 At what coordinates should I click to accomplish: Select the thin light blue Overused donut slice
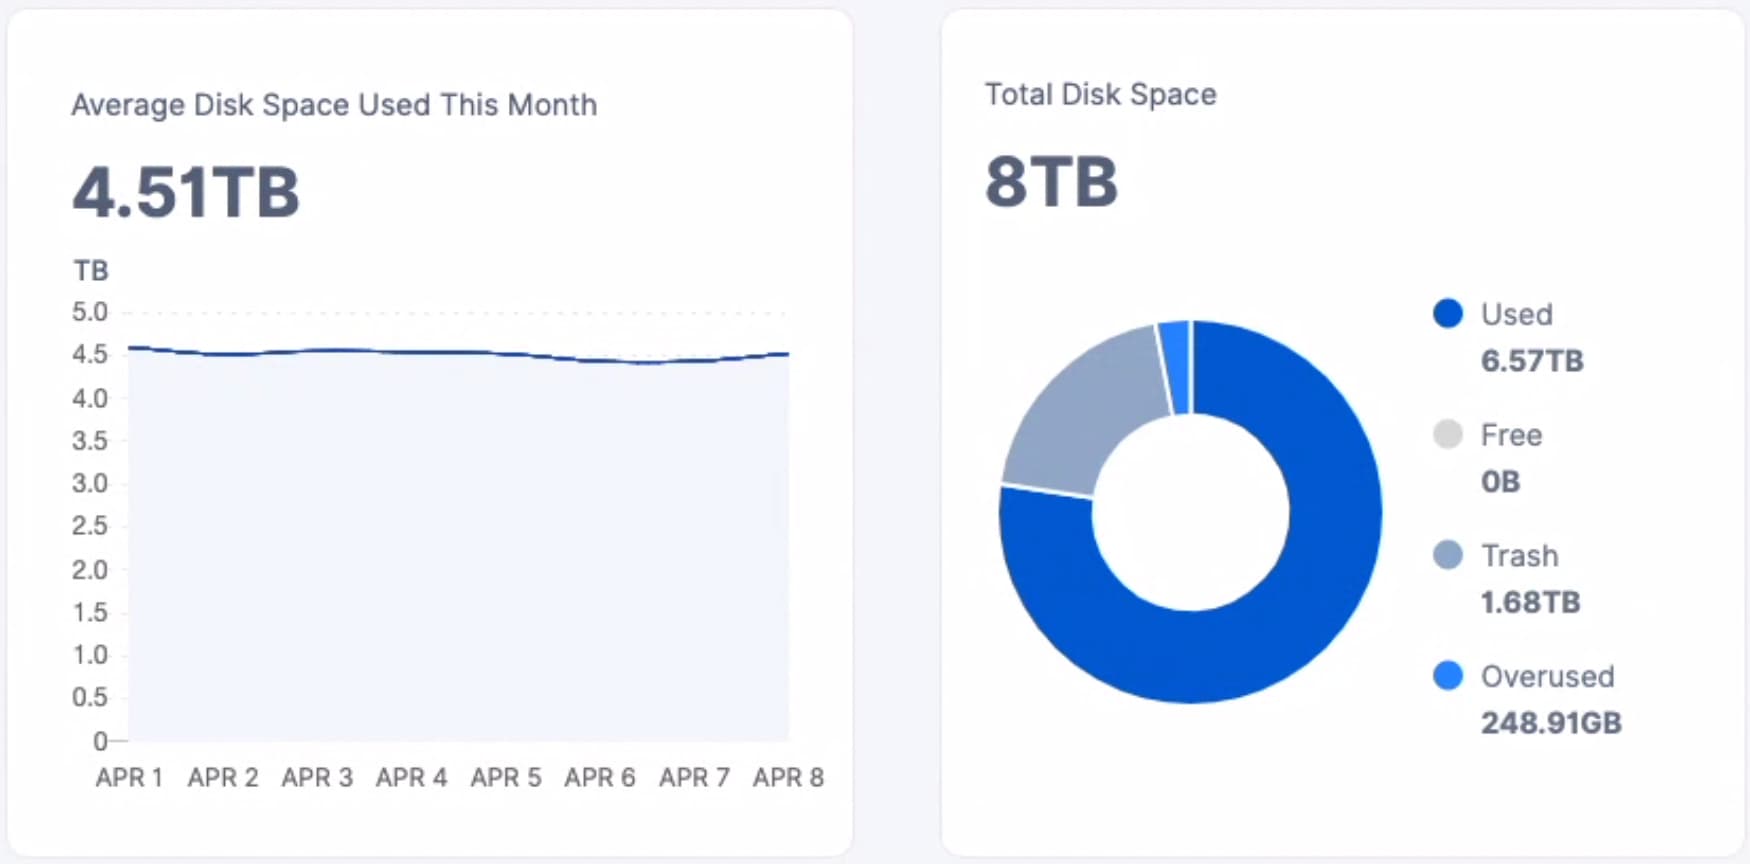click(1175, 367)
